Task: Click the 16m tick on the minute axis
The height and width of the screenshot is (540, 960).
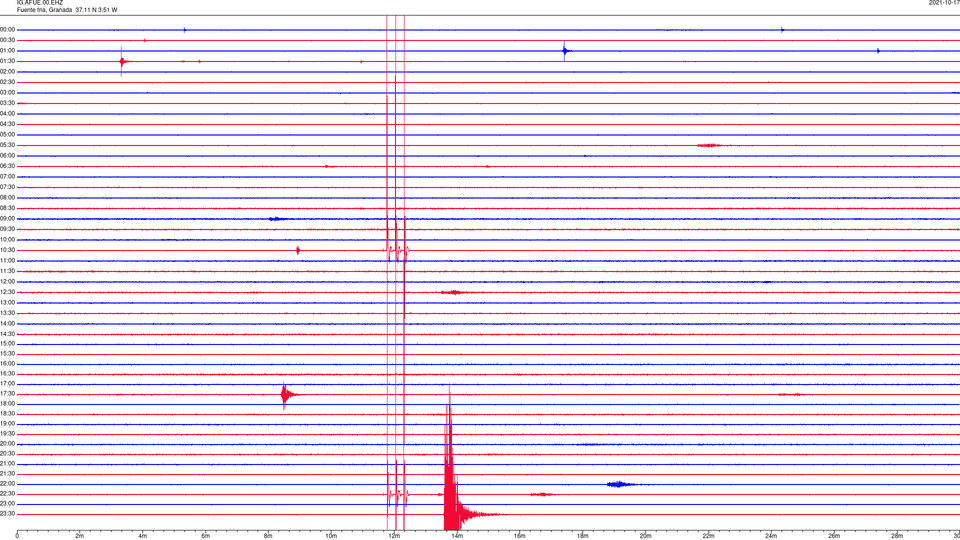Action: (520, 536)
